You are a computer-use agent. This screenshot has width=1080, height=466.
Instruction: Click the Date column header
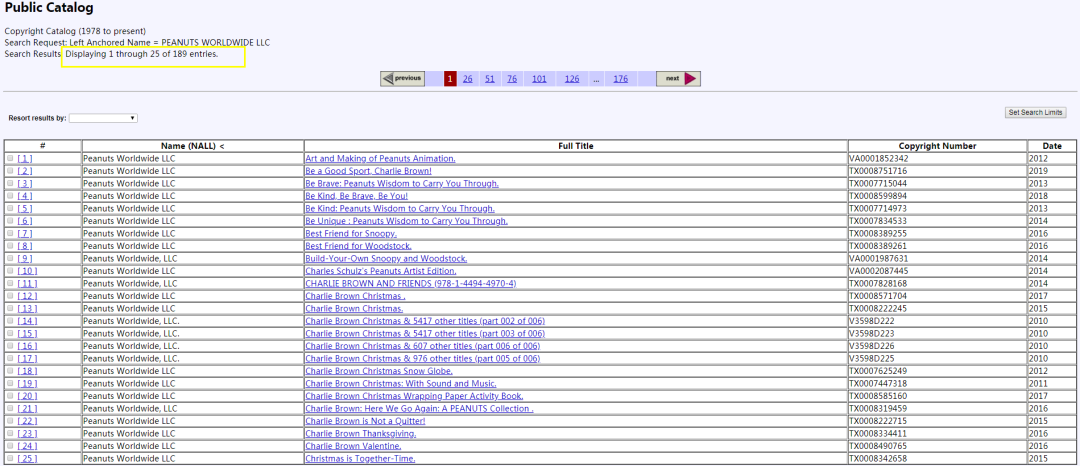(1051, 146)
